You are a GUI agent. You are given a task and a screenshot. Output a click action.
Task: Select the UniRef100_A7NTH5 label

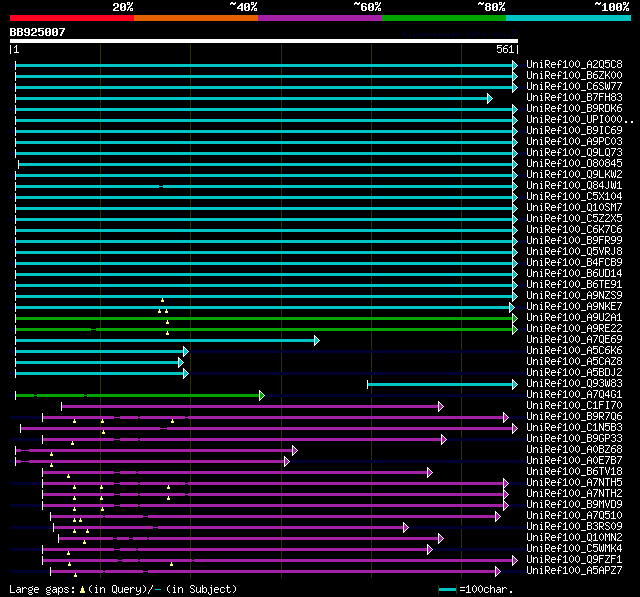point(574,483)
